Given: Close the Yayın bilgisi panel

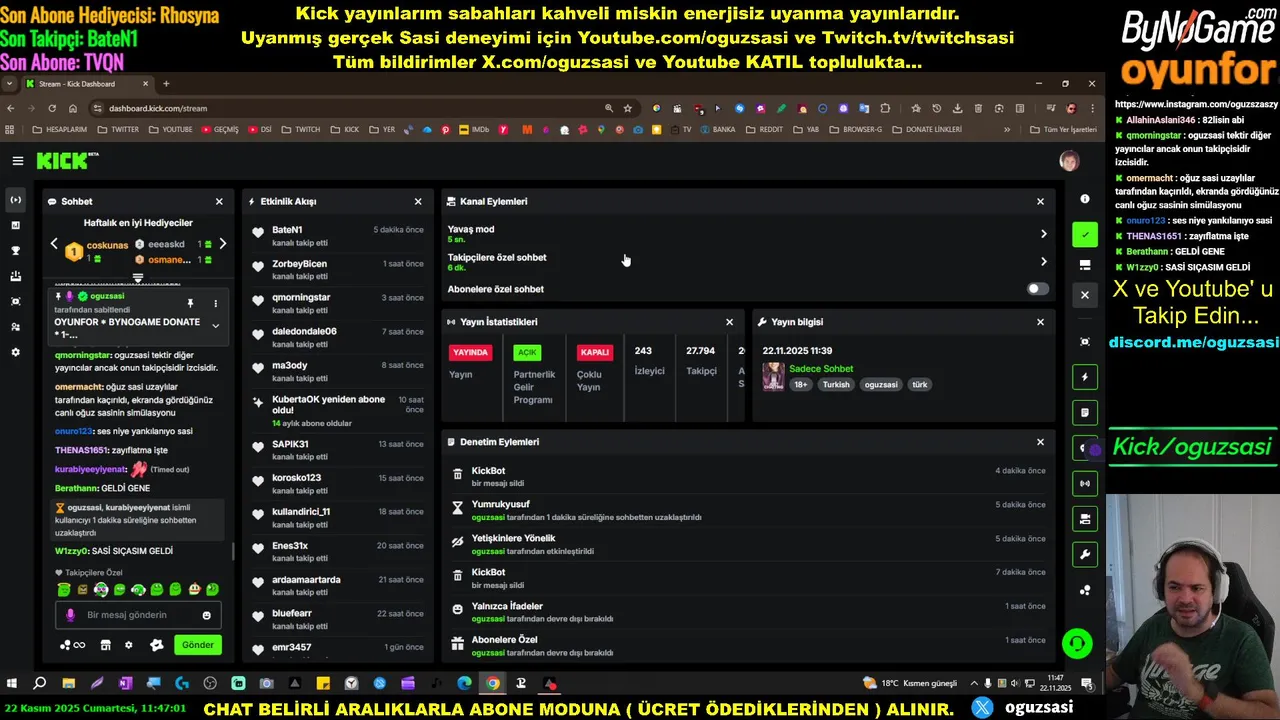Looking at the screenshot, I should click(x=1040, y=322).
